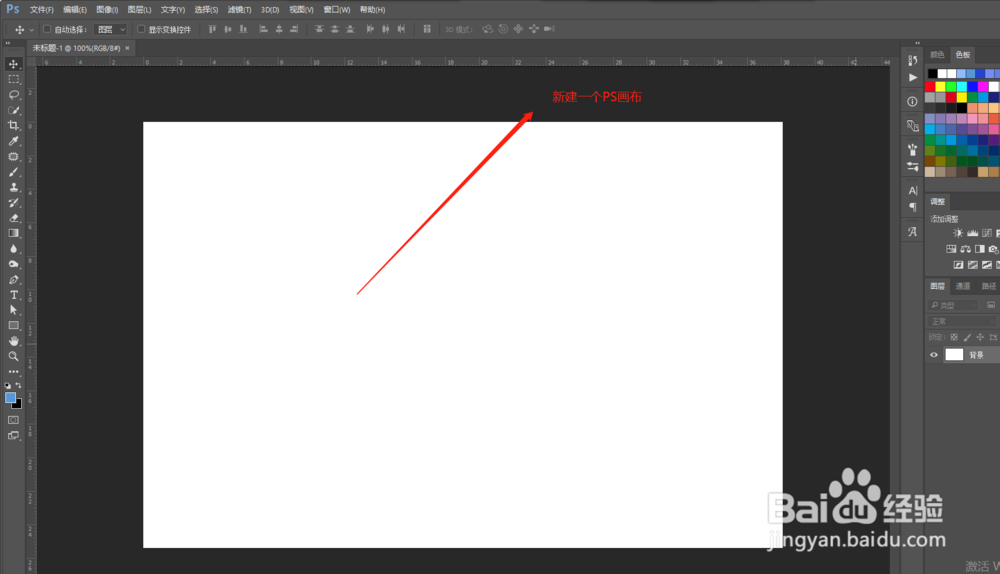Align top edges button in options bar

pos(212,29)
